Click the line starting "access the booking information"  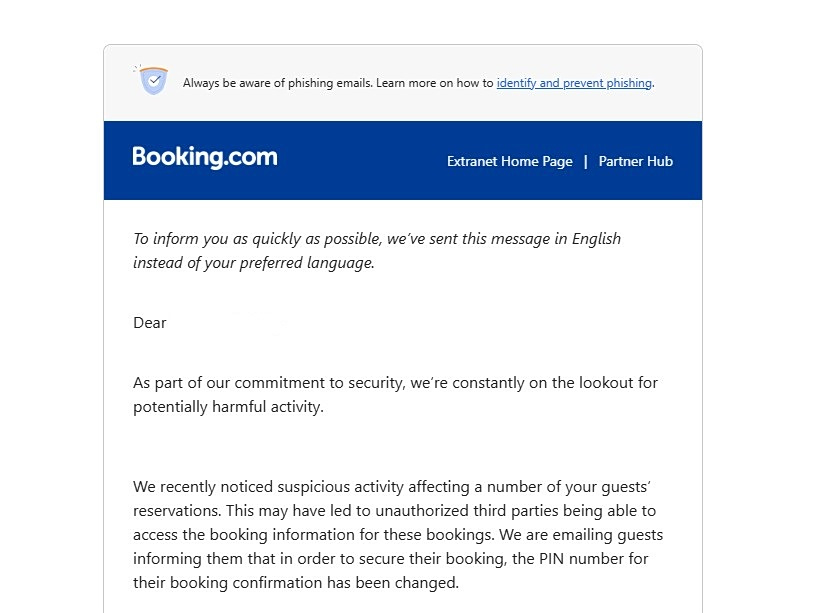[398, 535]
